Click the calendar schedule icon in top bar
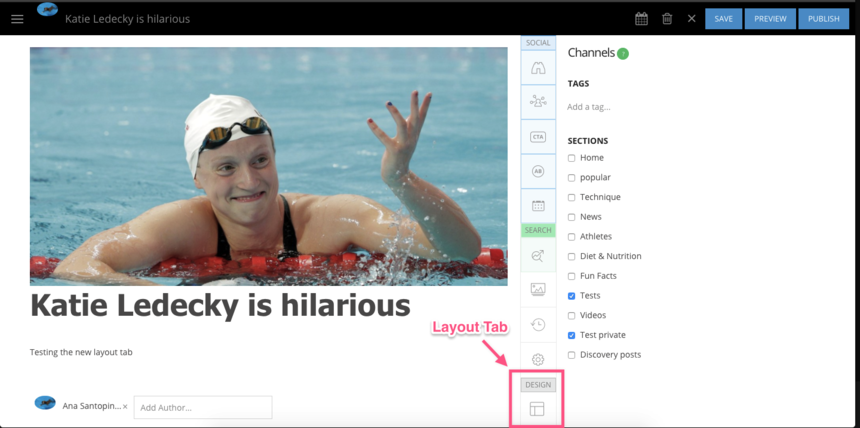 click(x=642, y=19)
